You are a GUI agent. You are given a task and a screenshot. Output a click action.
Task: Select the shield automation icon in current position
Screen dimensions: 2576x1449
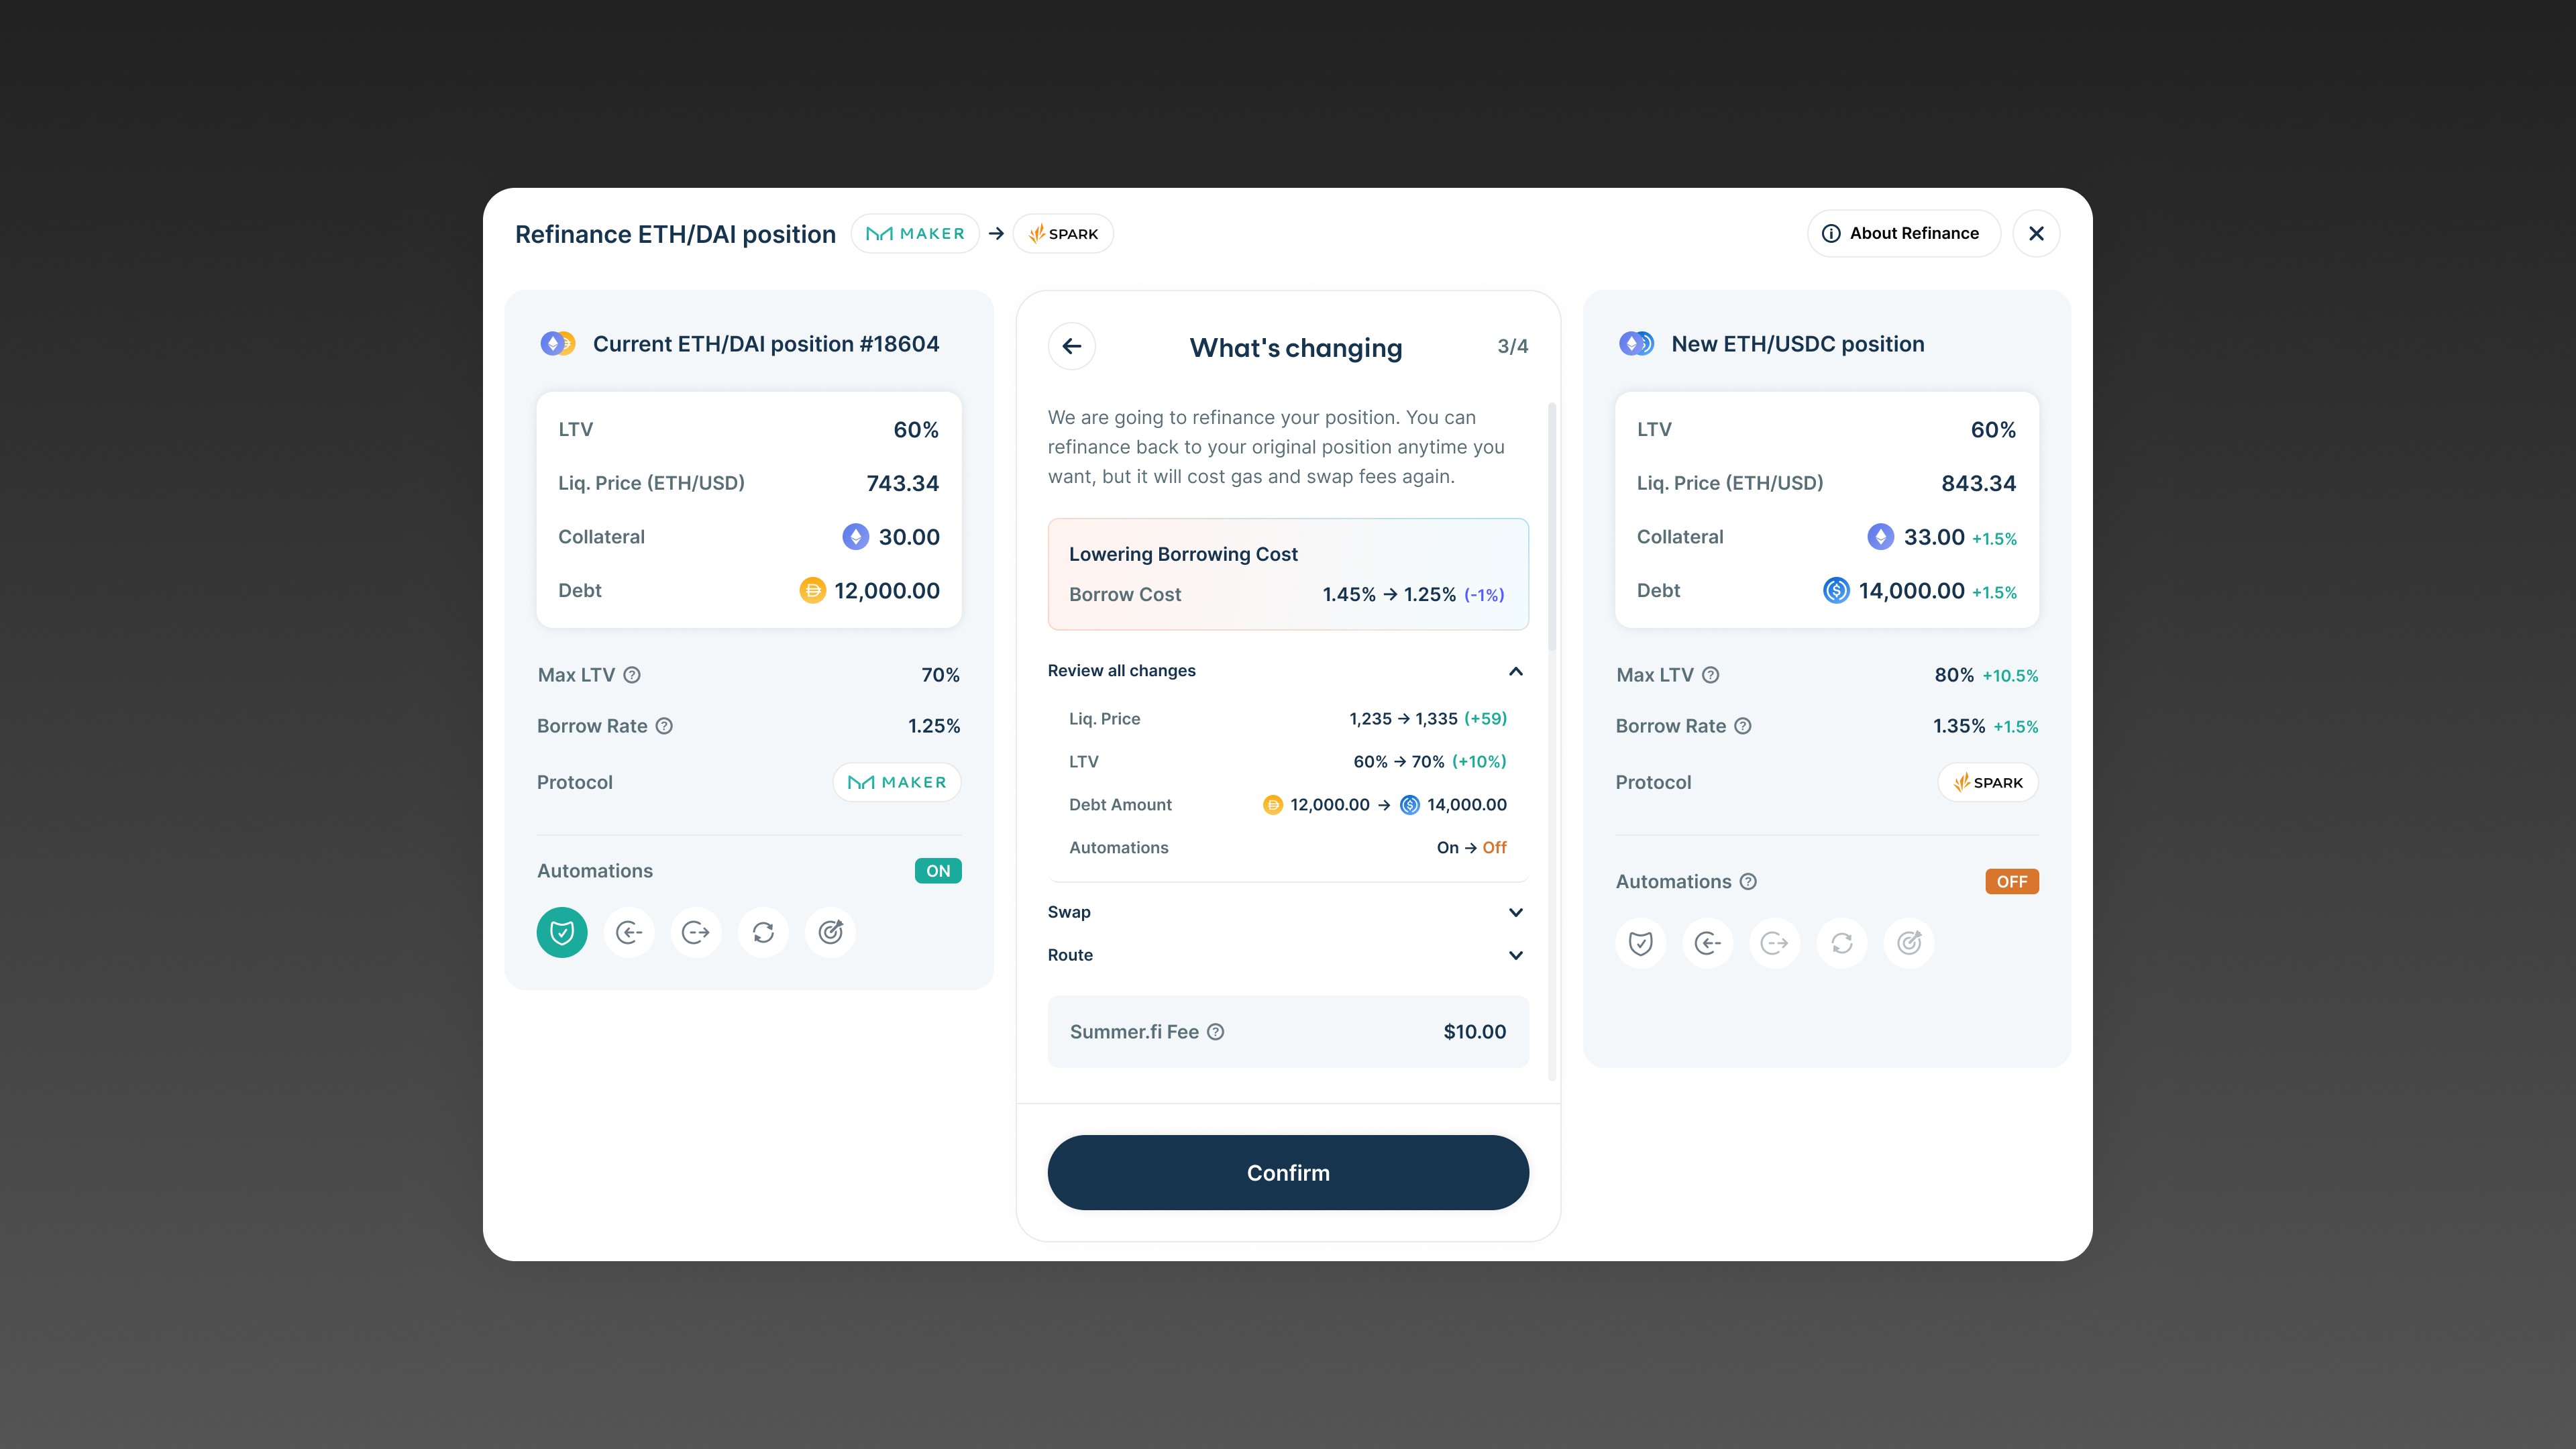click(x=562, y=932)
